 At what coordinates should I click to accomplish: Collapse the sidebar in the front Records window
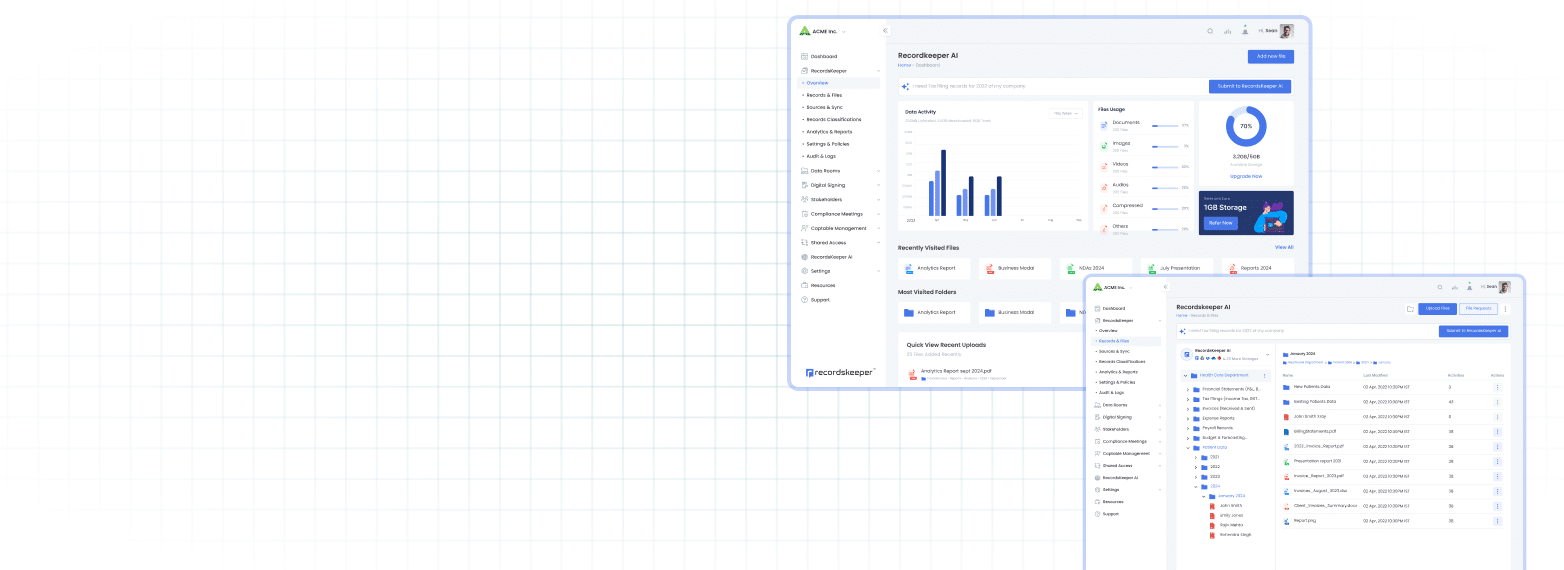(1165, 287)
